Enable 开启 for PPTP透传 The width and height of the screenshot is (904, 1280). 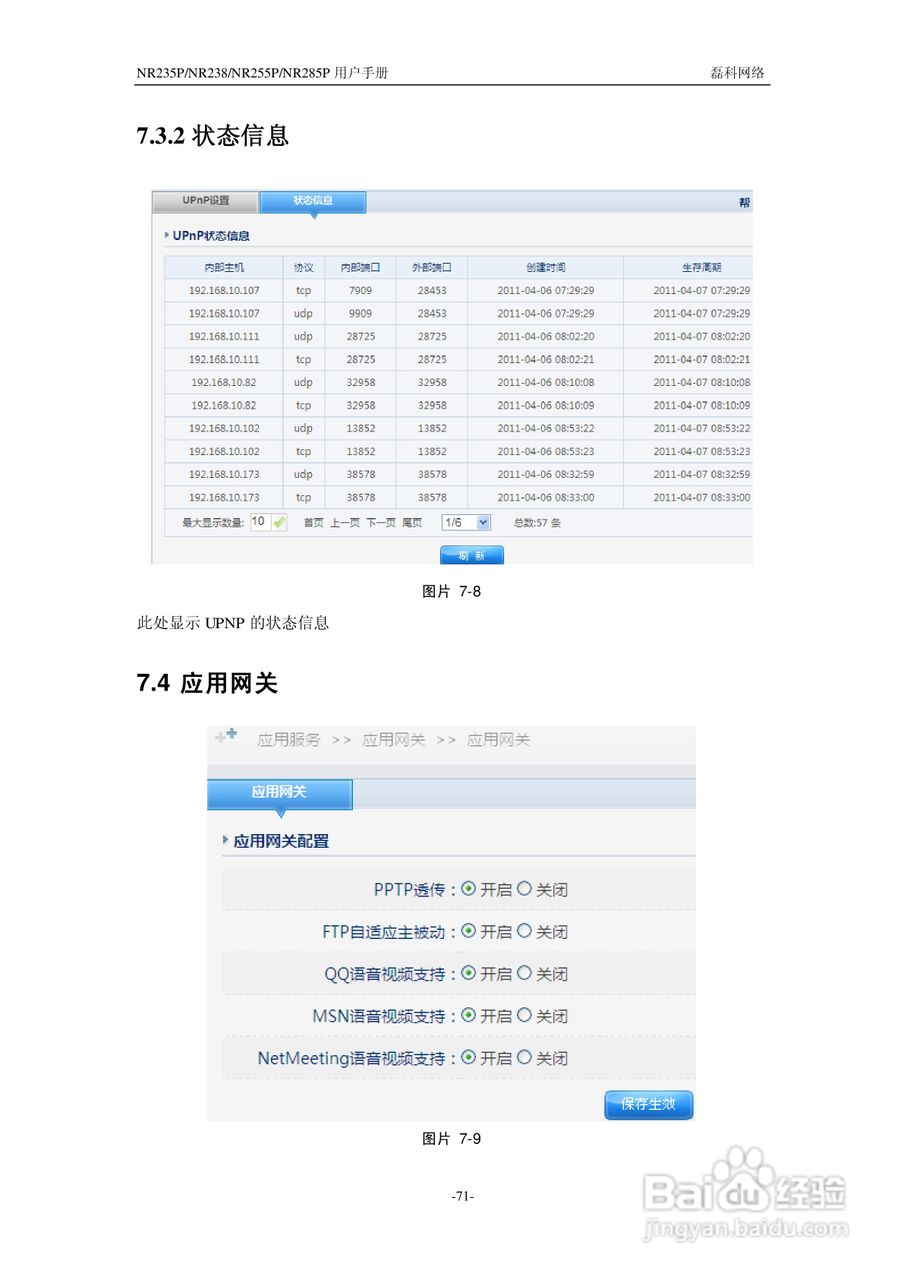click(x=468, y=889)
